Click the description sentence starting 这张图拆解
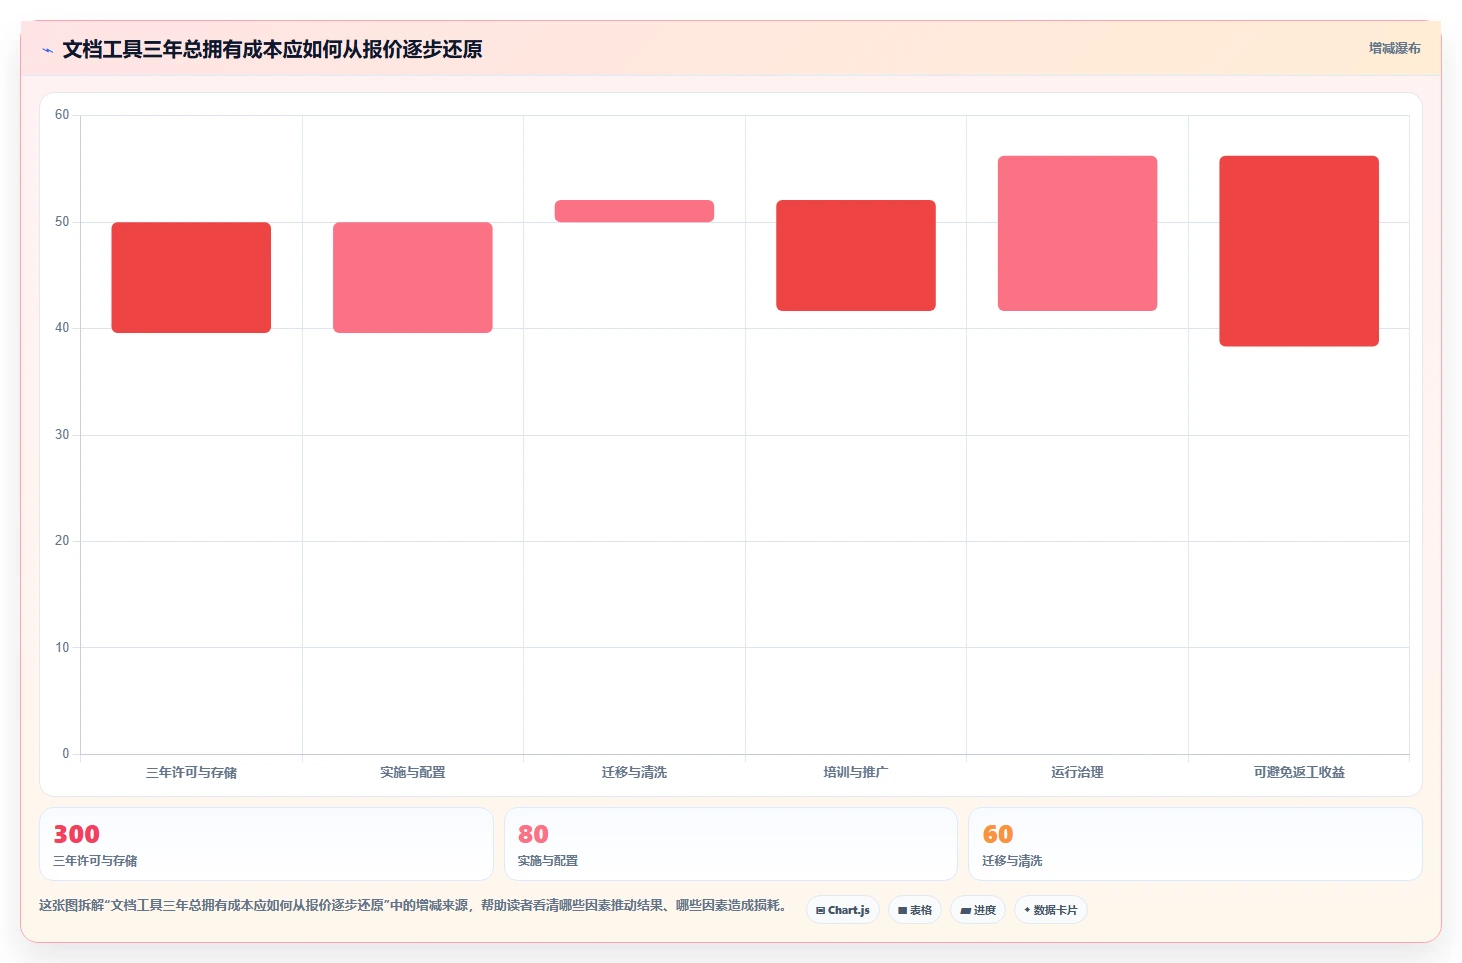Image resolution: width=1462 pixels, height=963 pixels. (x=412, y=905)
